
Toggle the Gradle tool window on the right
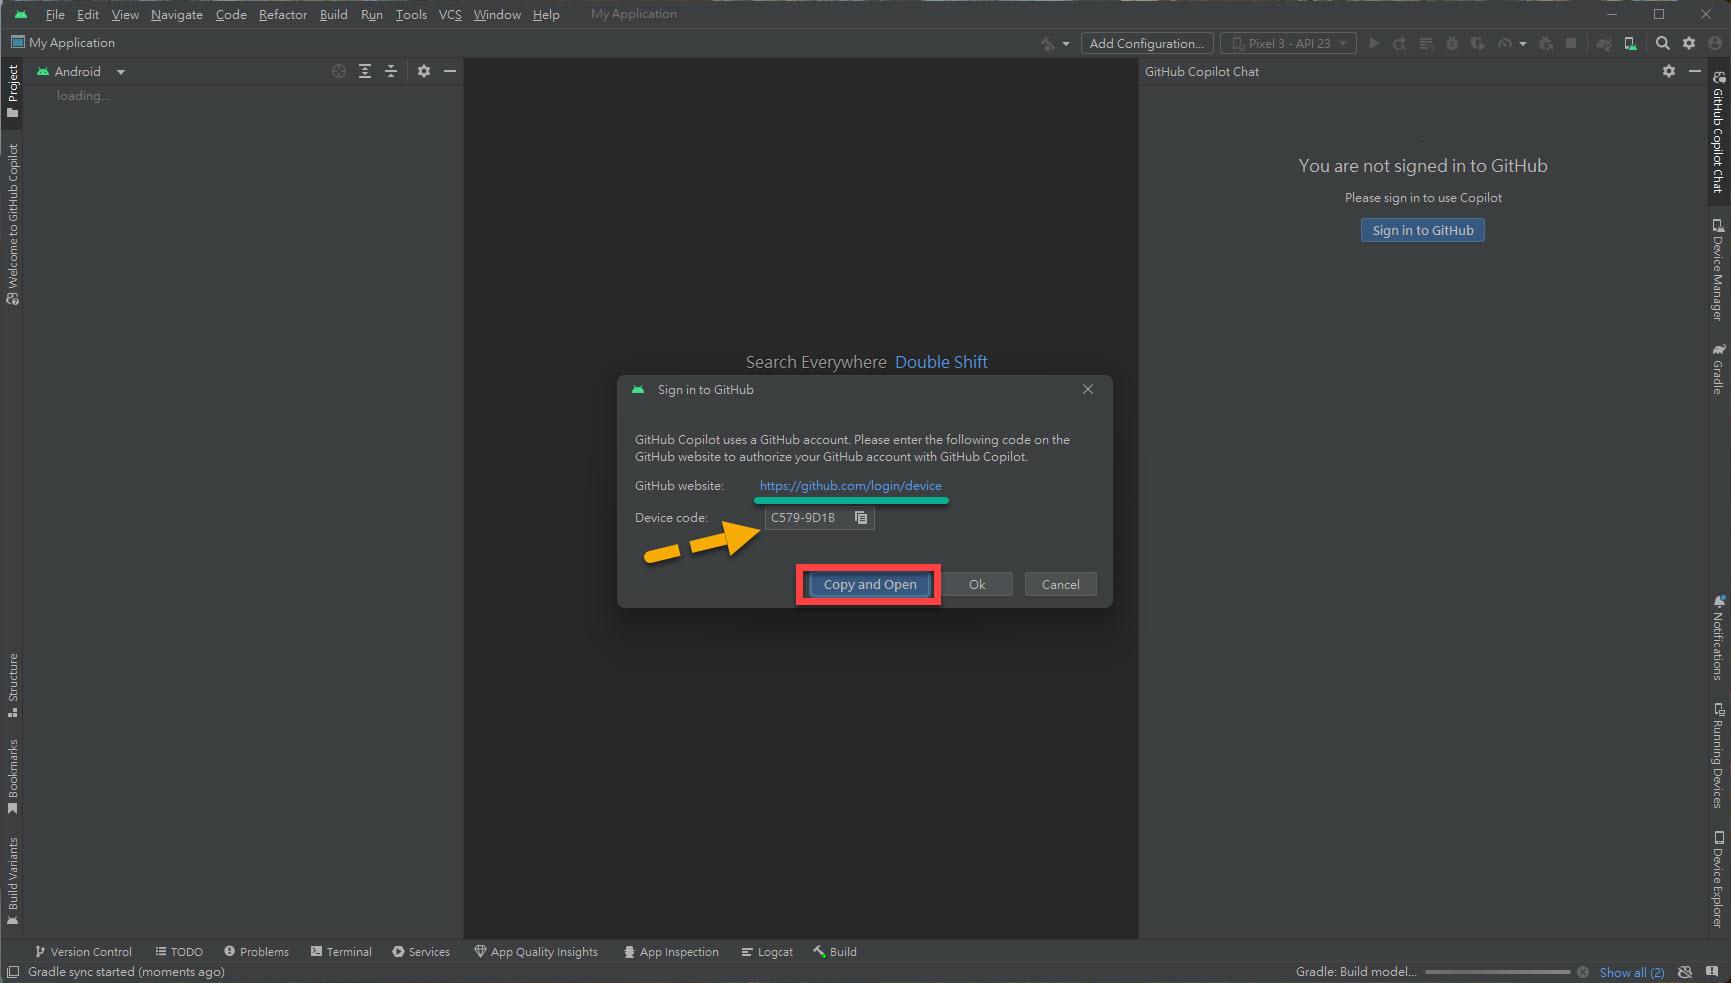[x=1718, y=370]
